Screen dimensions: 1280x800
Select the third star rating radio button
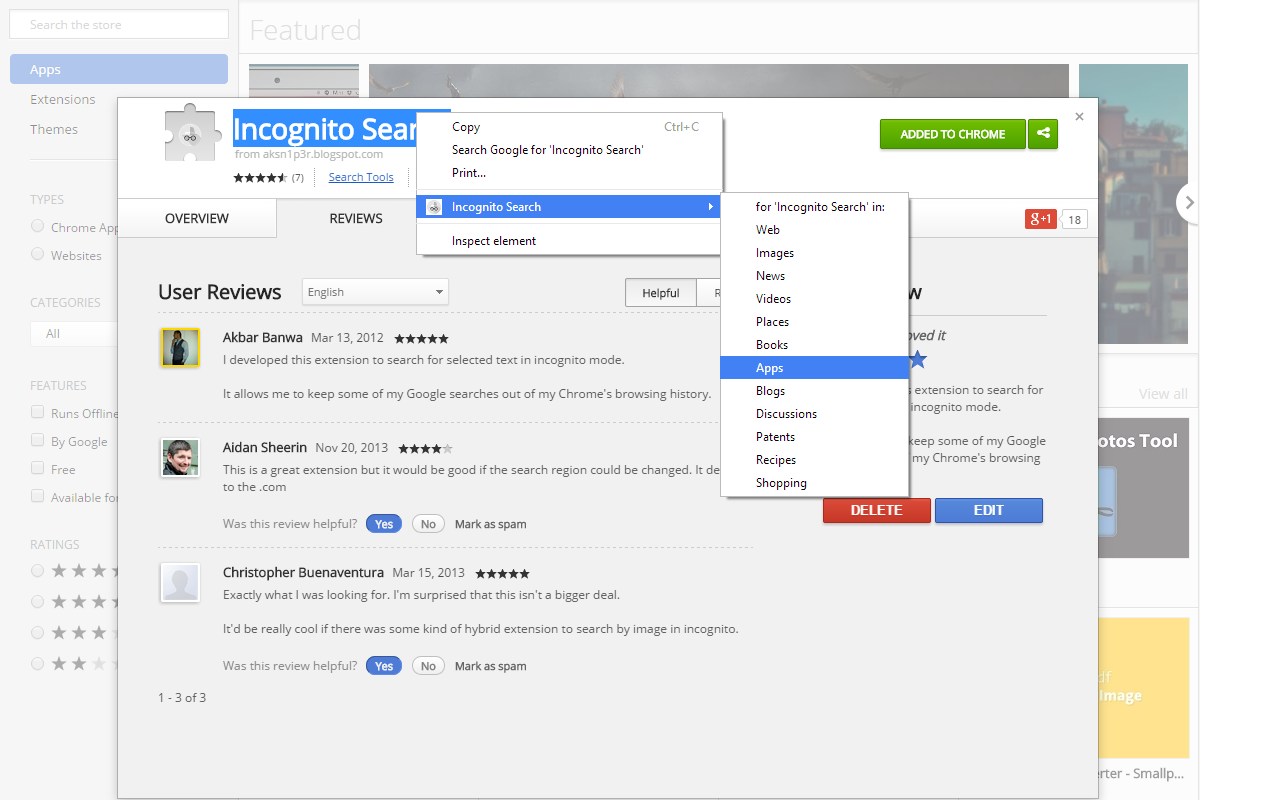[x=37, y=632]
